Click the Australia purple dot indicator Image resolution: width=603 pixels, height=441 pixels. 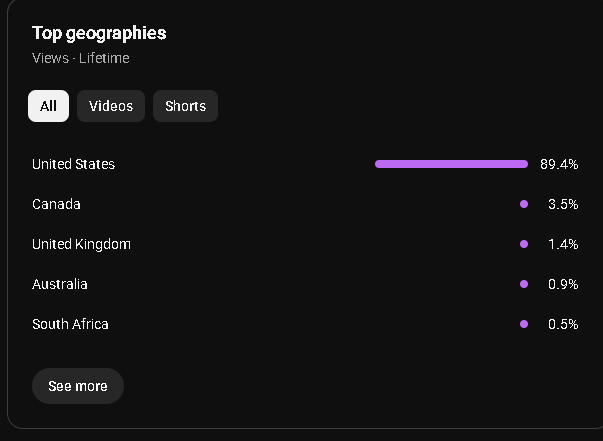(x=524, y=284)
